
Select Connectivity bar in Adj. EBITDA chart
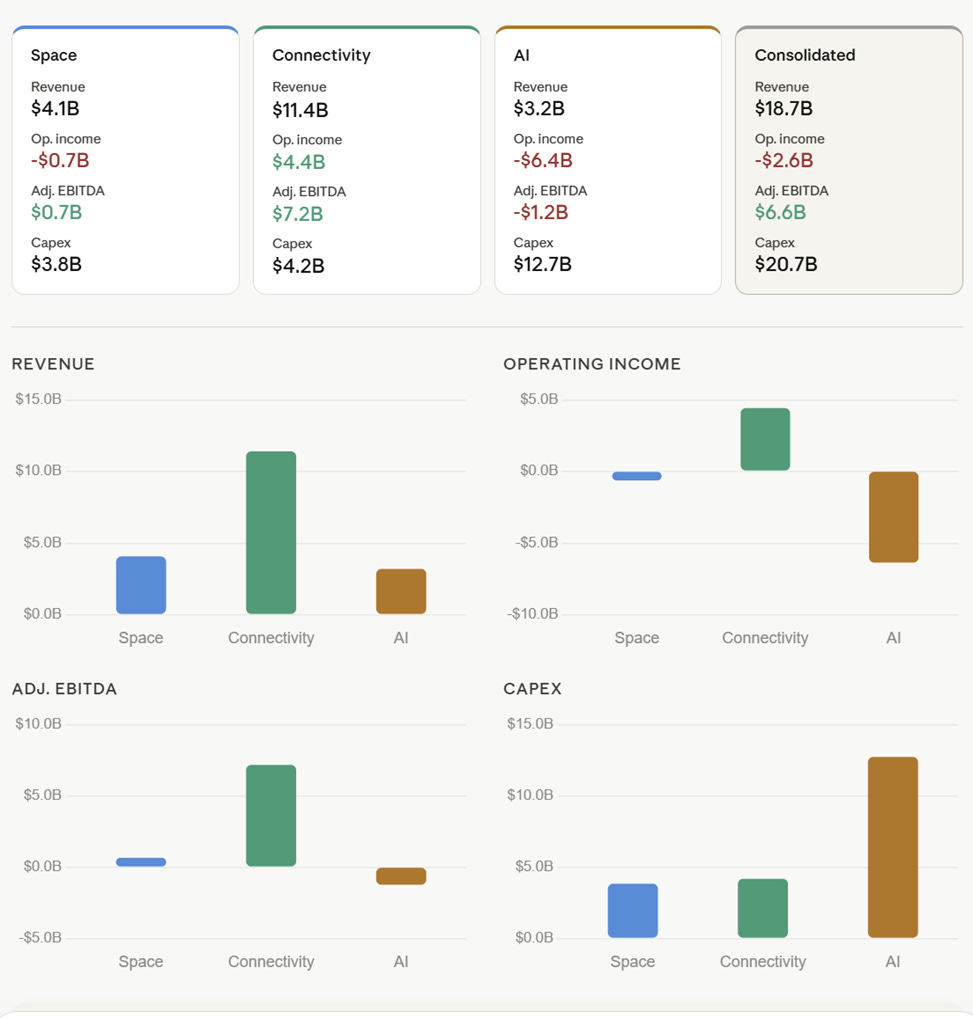(271, 816)
